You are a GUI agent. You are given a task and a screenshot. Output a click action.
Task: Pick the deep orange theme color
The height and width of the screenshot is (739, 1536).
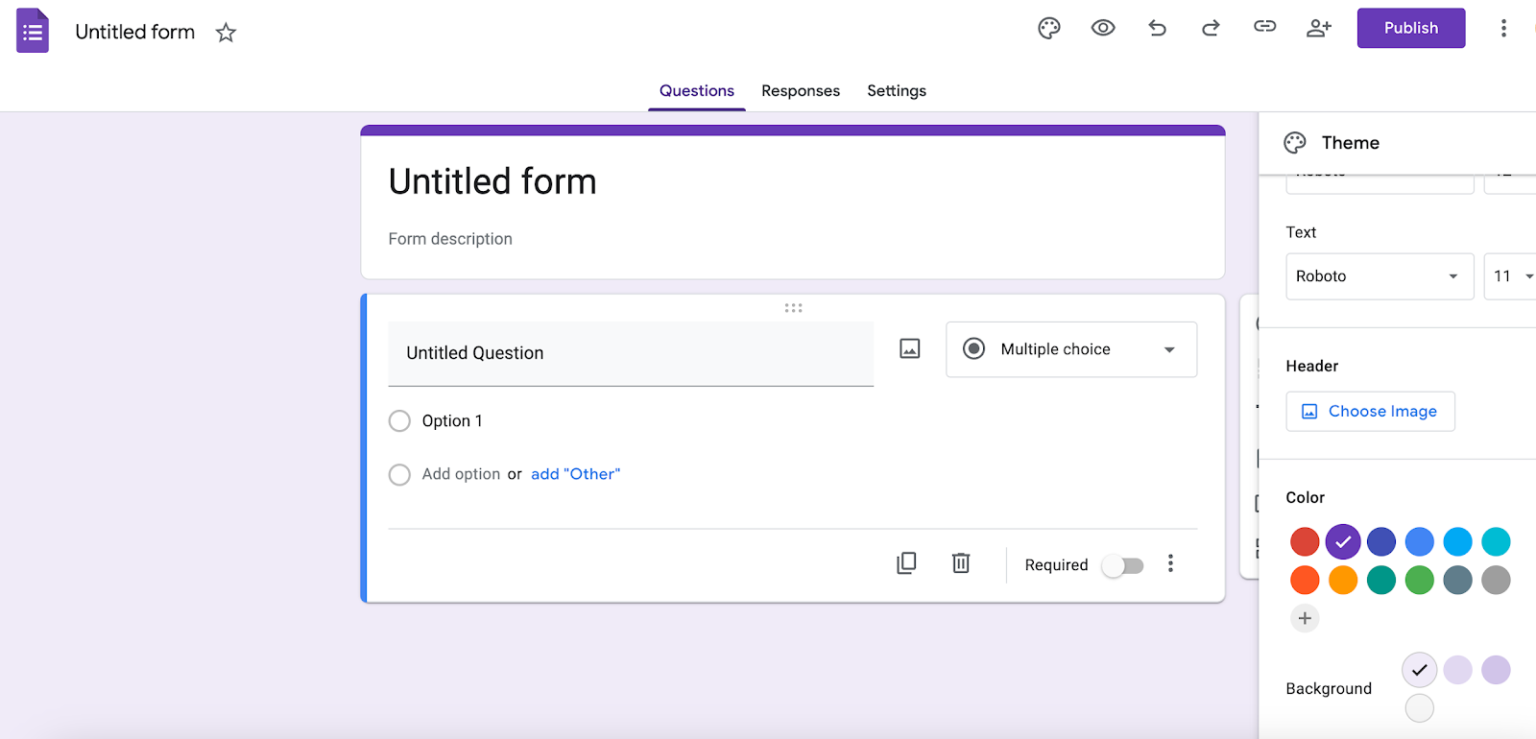click(x=1304, y=580)
